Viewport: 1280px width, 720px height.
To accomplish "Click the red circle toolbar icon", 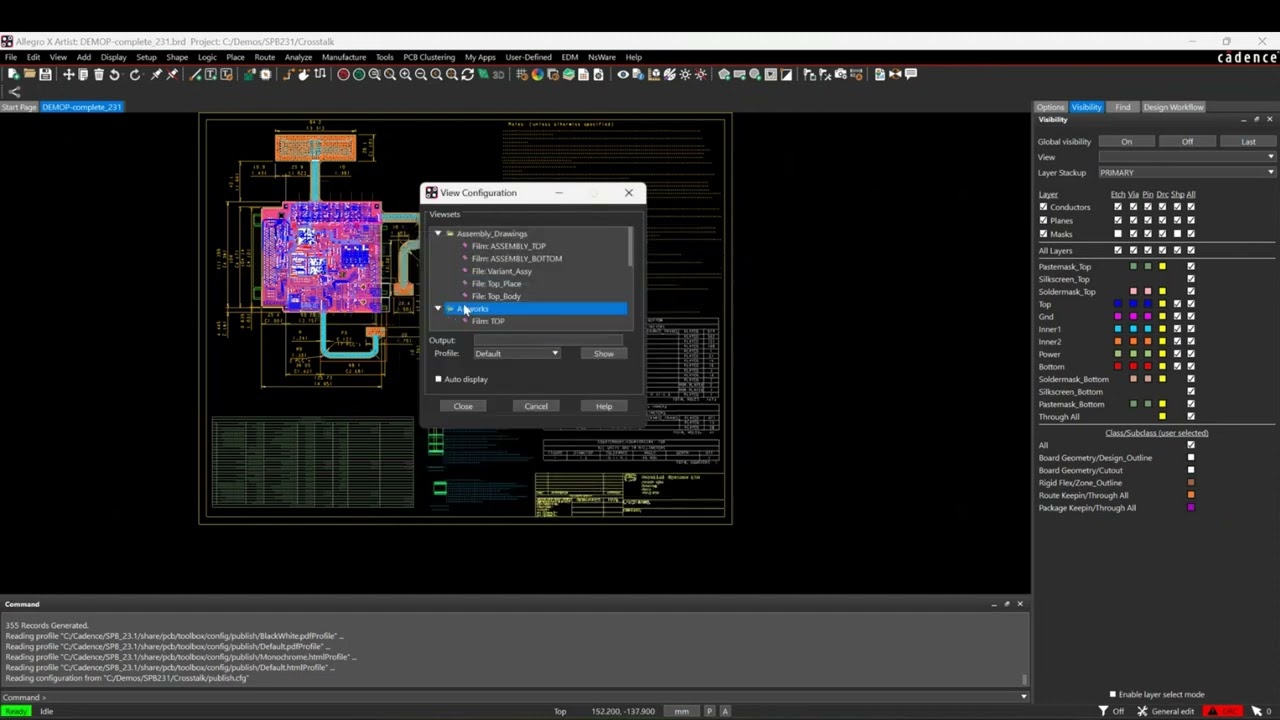I will coord(343,74).
